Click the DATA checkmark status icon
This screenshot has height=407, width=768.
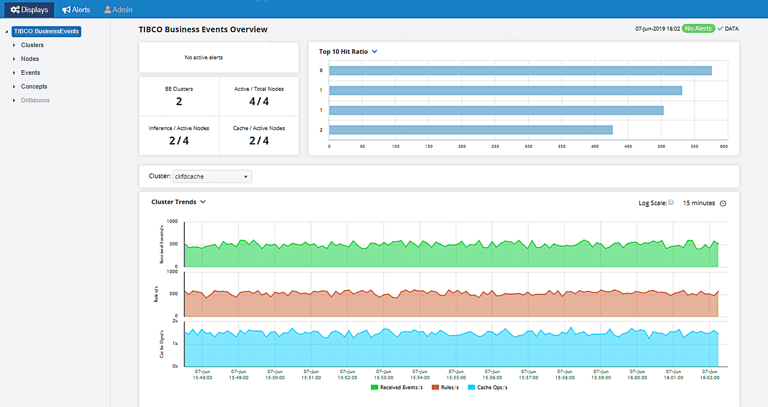click(720, 29)
